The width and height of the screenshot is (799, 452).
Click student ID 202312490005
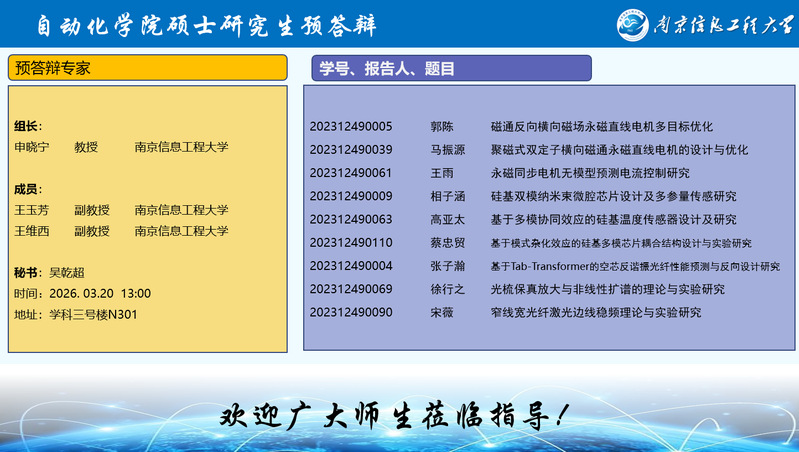coord(351,127)
